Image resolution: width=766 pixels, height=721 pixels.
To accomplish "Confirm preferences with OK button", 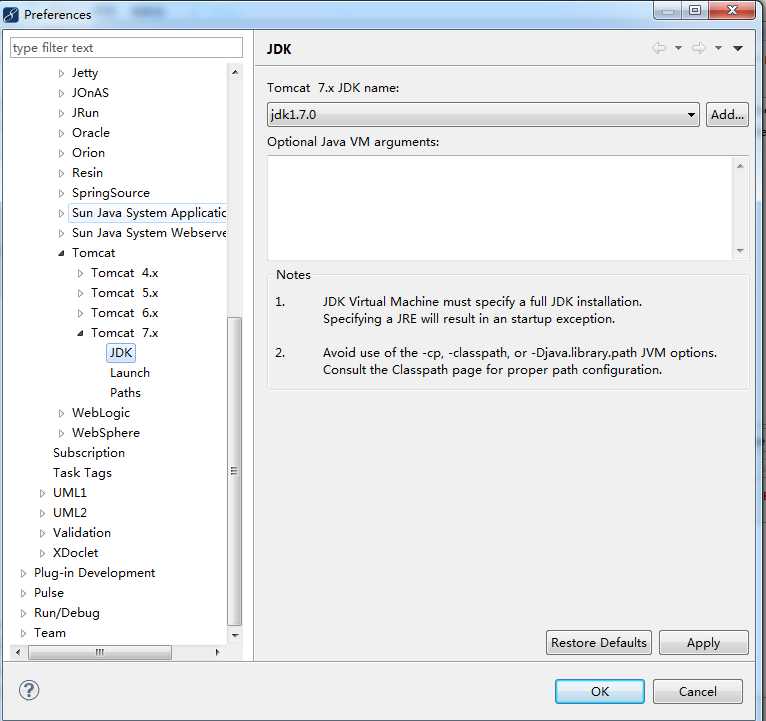I will click(599, 691).
